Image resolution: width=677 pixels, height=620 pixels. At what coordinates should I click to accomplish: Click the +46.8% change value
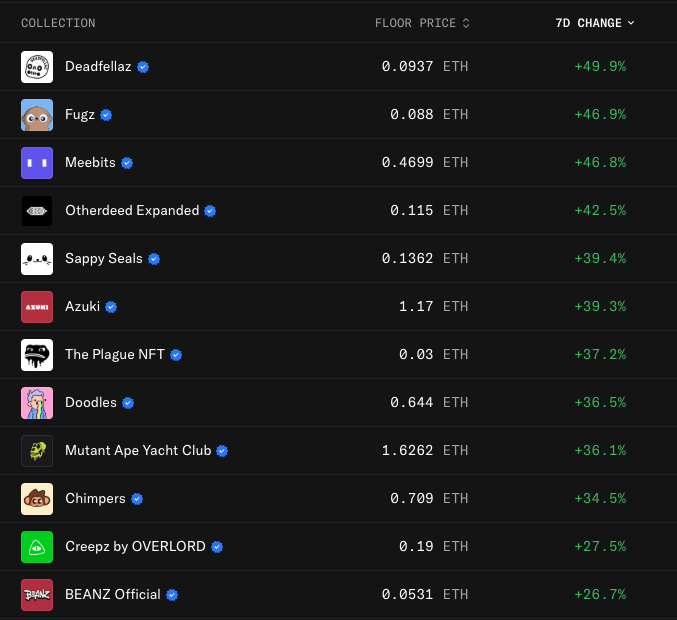(x=600, y=162)
